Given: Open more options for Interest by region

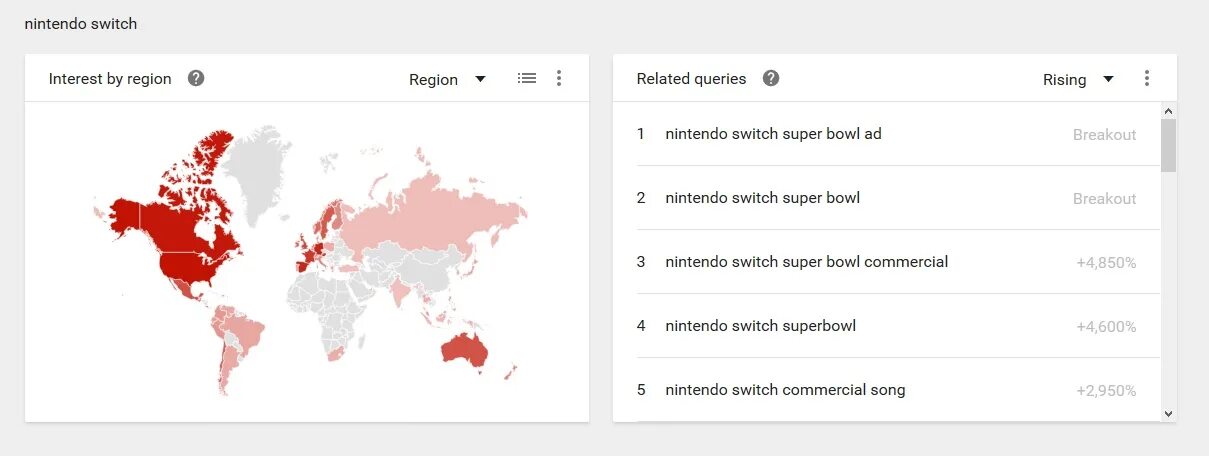Looking at the screenshot, I should pyautogui.click(x=559, y=78).
